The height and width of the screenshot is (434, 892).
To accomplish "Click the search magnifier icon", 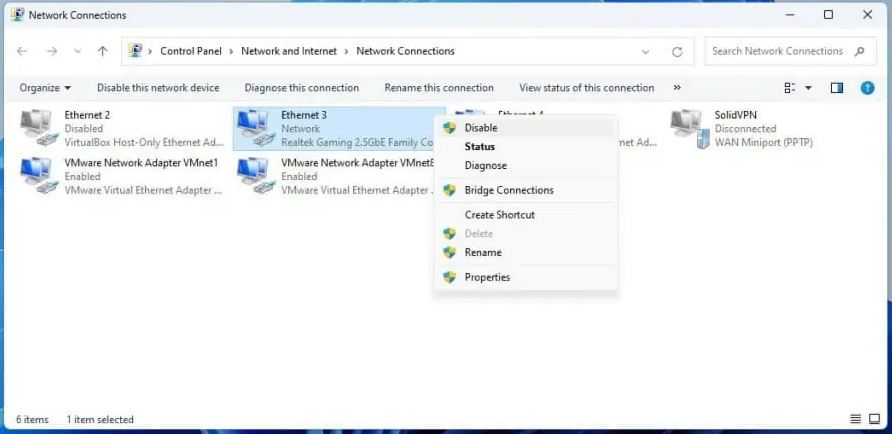I will [x=859, y=51].
